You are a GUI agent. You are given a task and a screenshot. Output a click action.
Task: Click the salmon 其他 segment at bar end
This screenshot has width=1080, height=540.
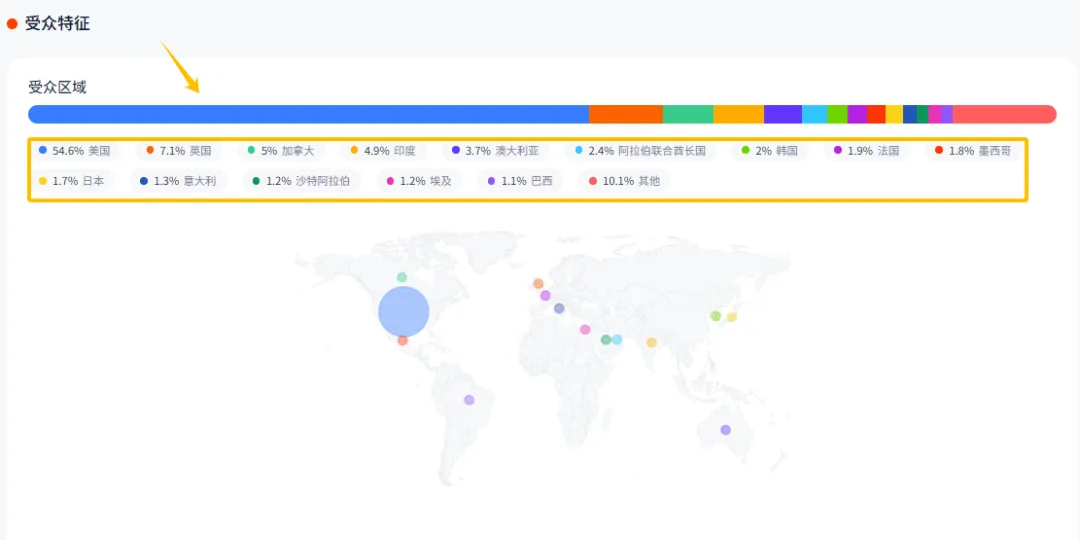point(1003,114)
